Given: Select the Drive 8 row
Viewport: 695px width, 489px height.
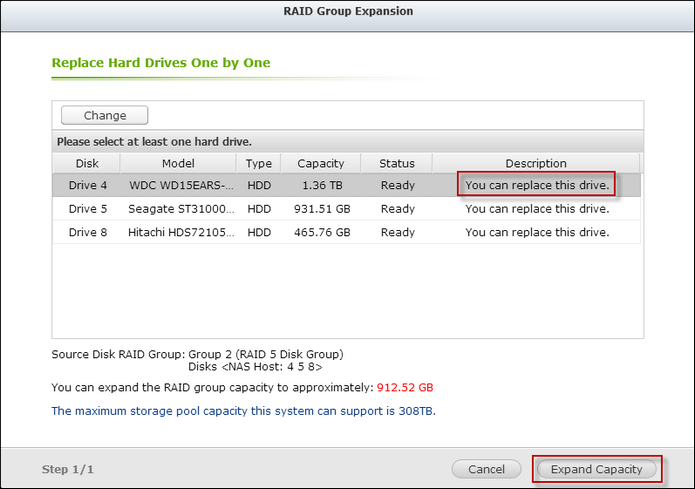Looking at the screenshot, I should click(x=88, y=232).
